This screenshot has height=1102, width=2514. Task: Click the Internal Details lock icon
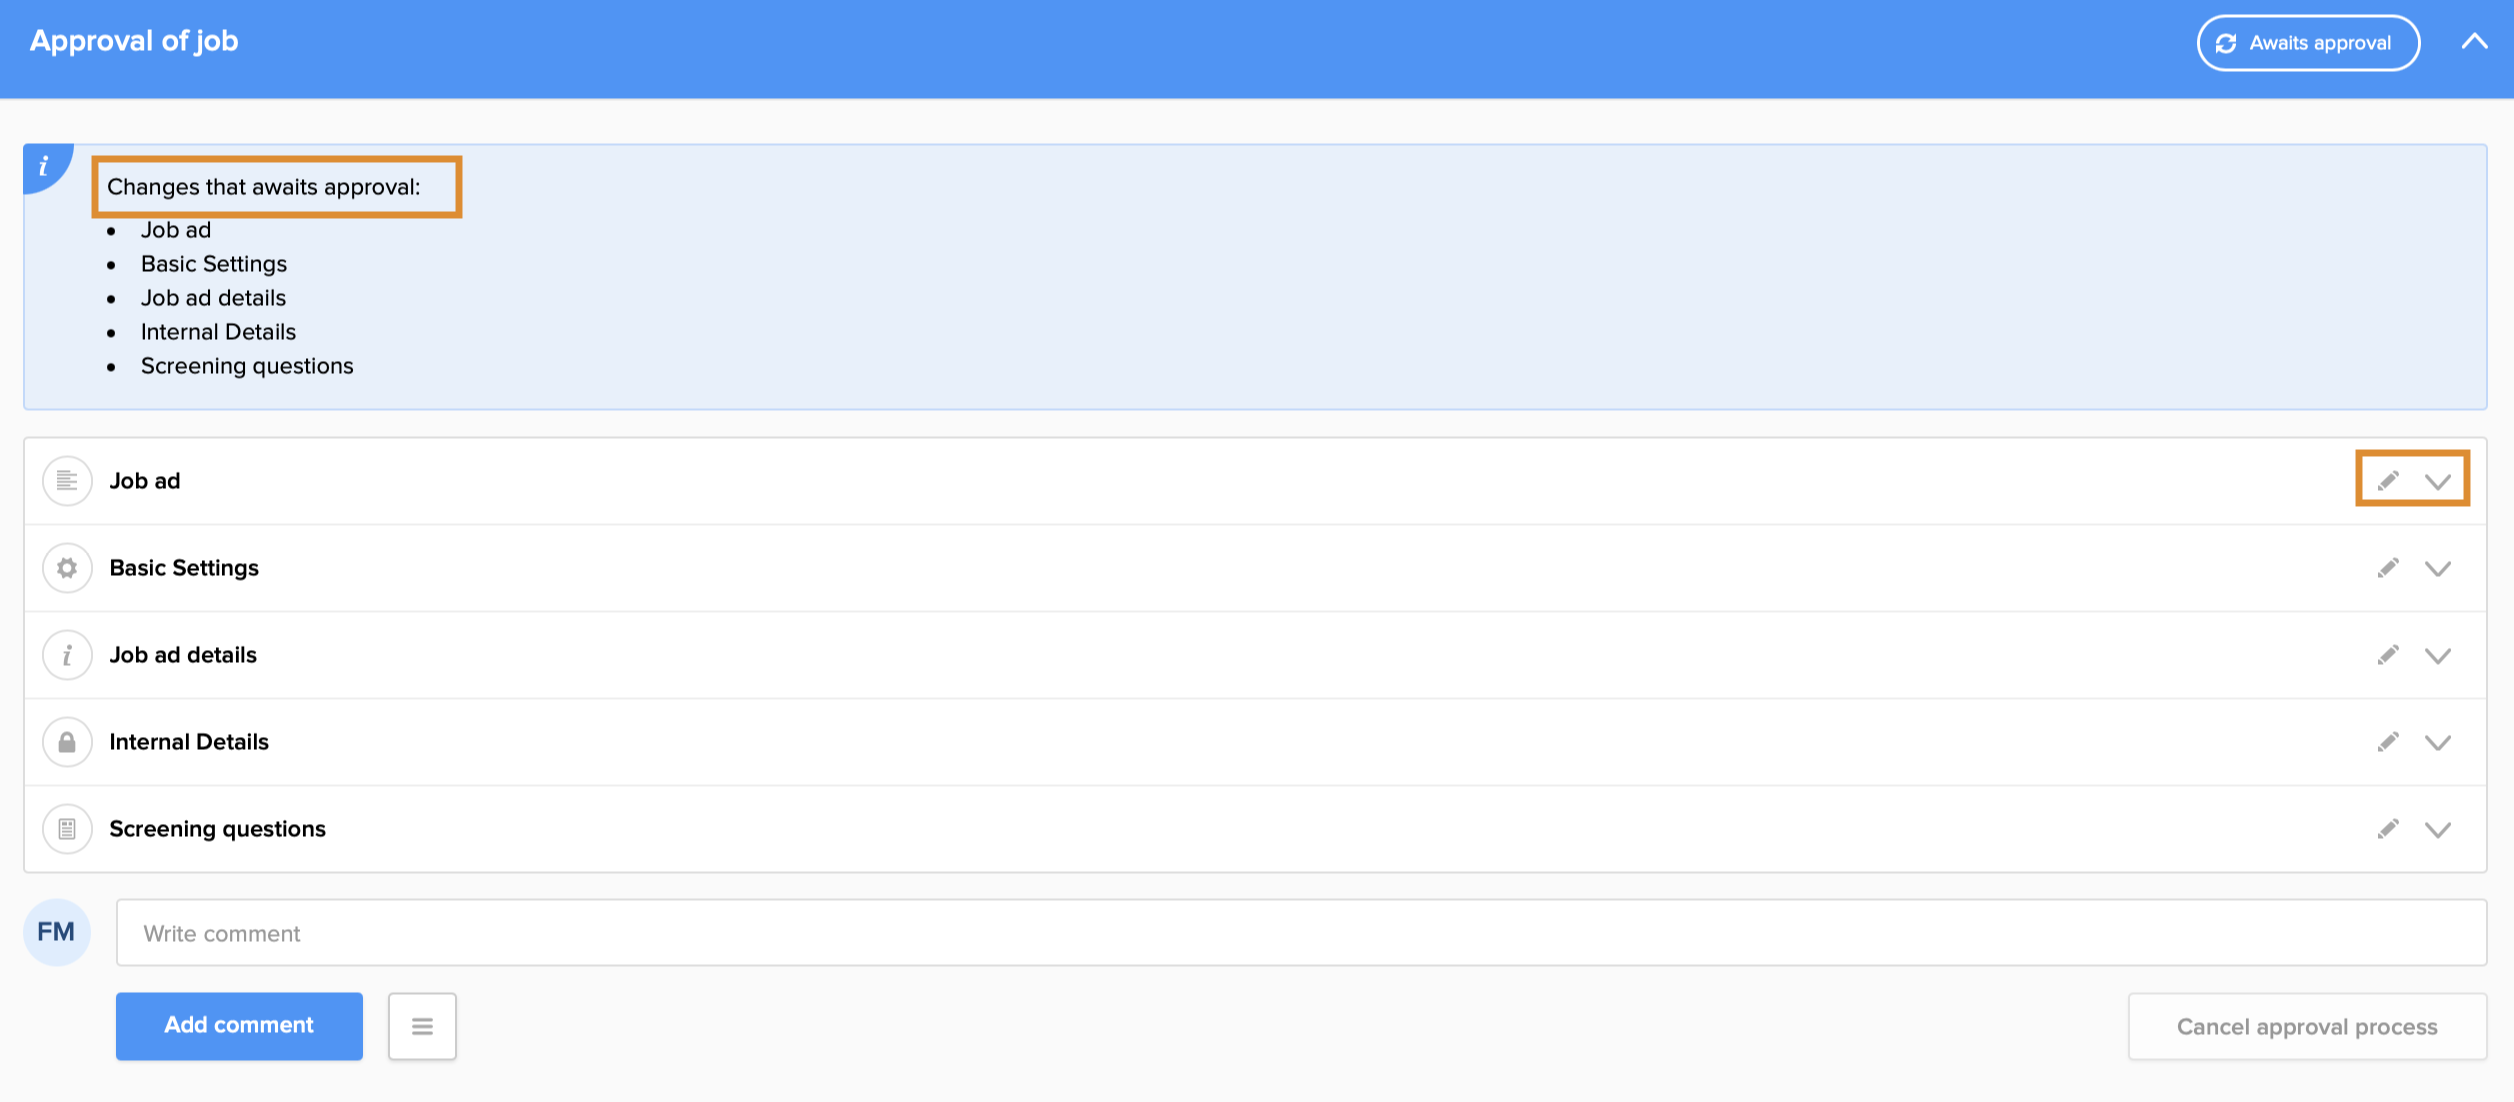tap(67, 742)
